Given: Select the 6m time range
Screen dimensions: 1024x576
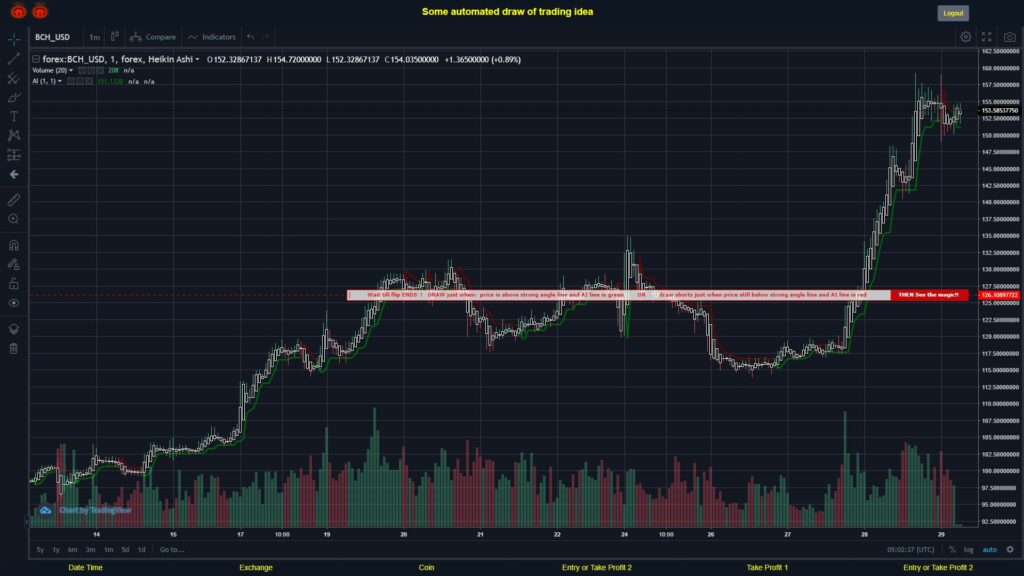Looking at the screenshot, I should point(72,549).
